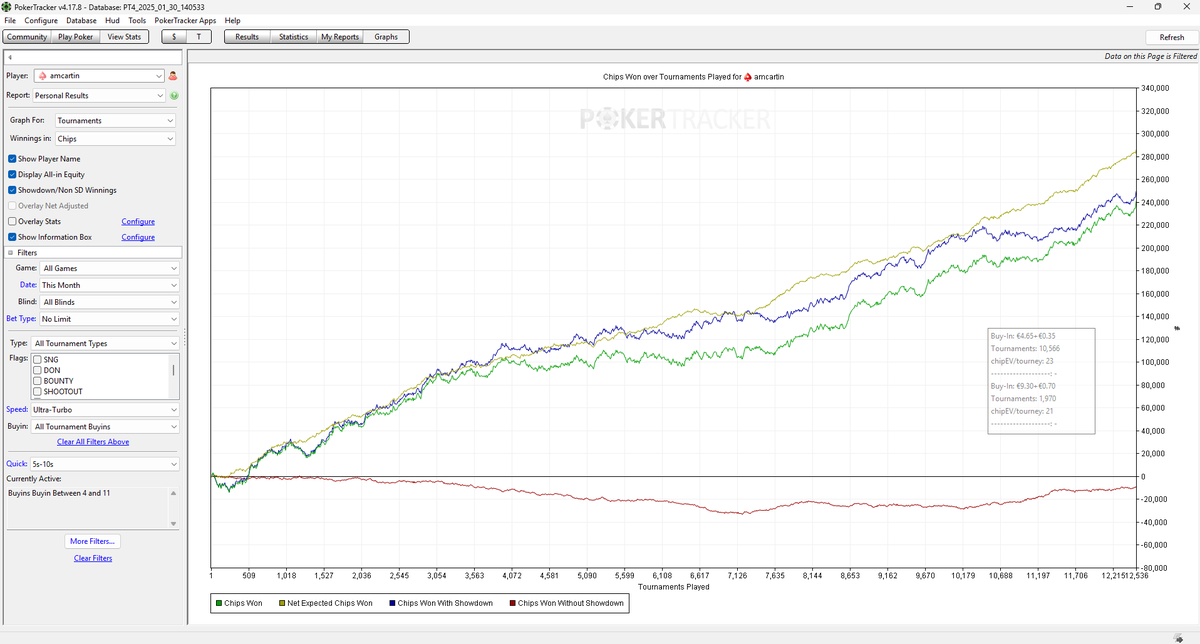The height and width of the screenshot is (644, 1200).
Task: Toggle Show Information Box checkbox
Action: pos(12,237)
